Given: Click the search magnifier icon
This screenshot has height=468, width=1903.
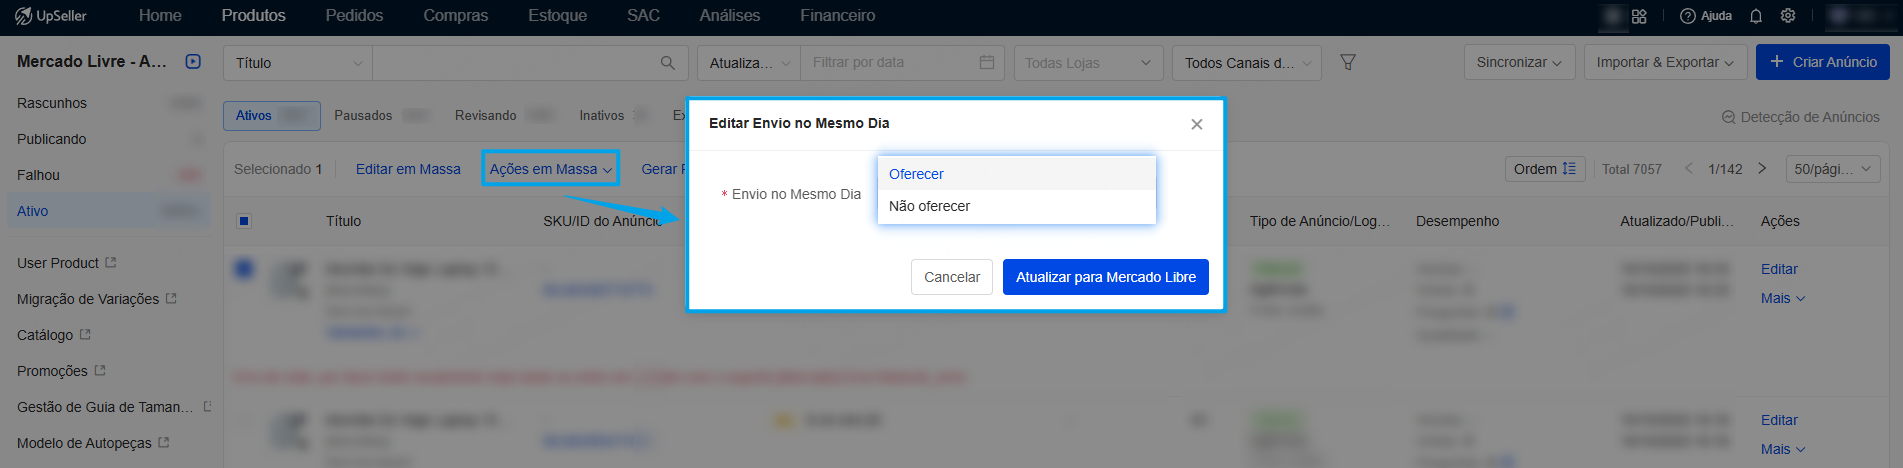Looking at the screenshot, I should pos(668,63).
